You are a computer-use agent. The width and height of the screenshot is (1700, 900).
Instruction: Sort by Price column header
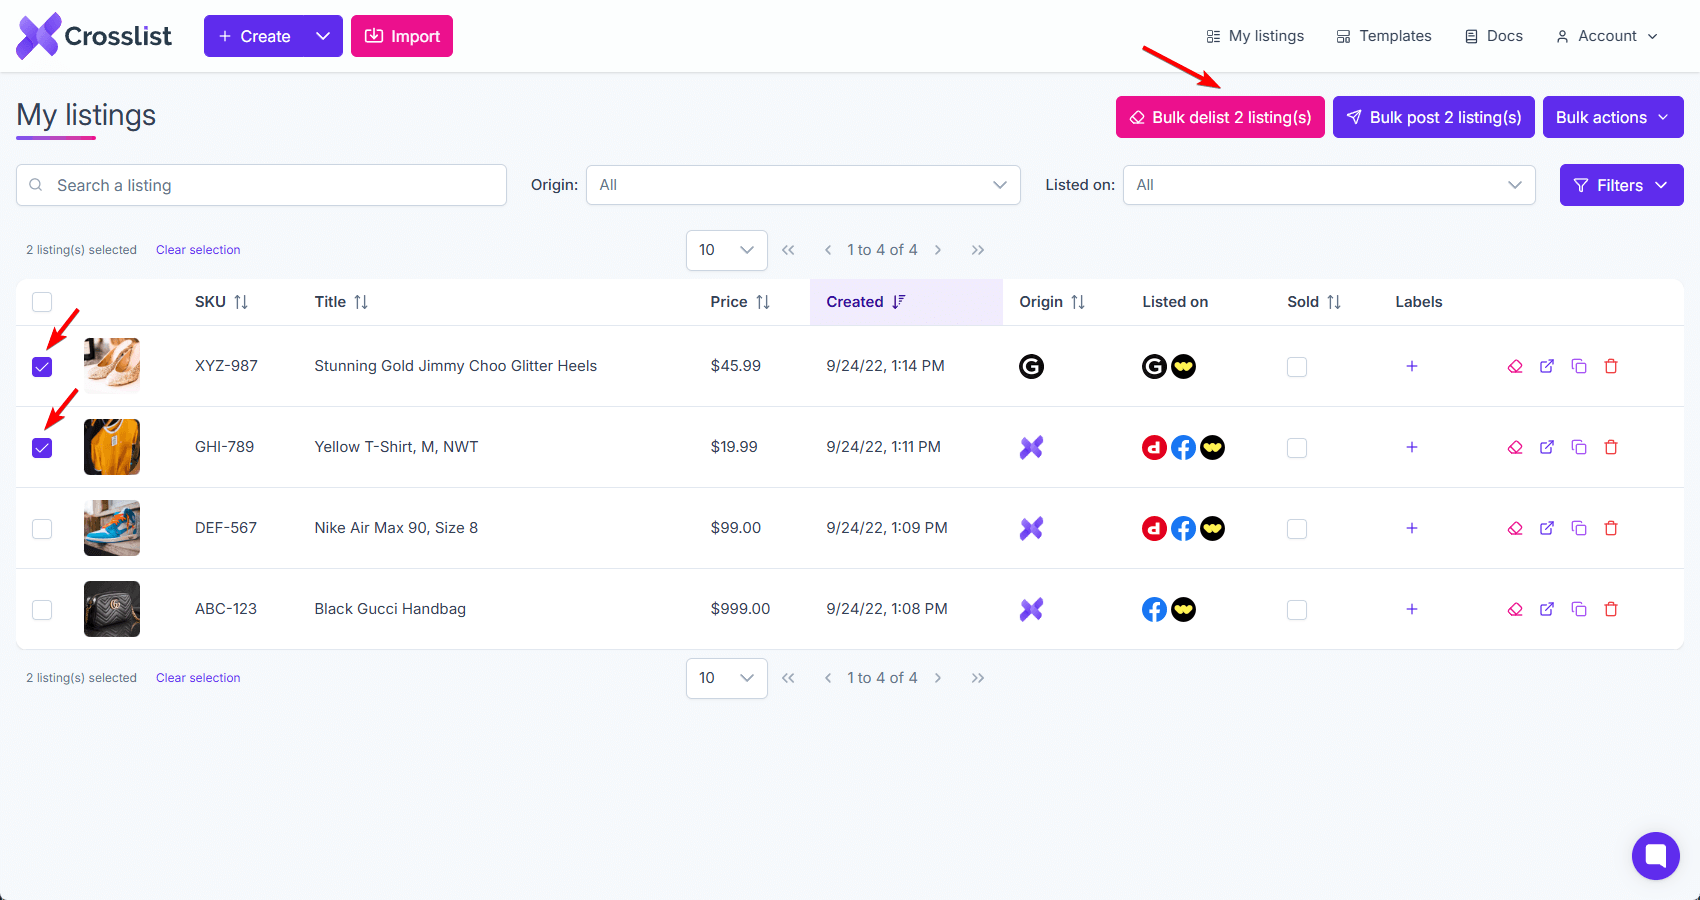point(740,302)
